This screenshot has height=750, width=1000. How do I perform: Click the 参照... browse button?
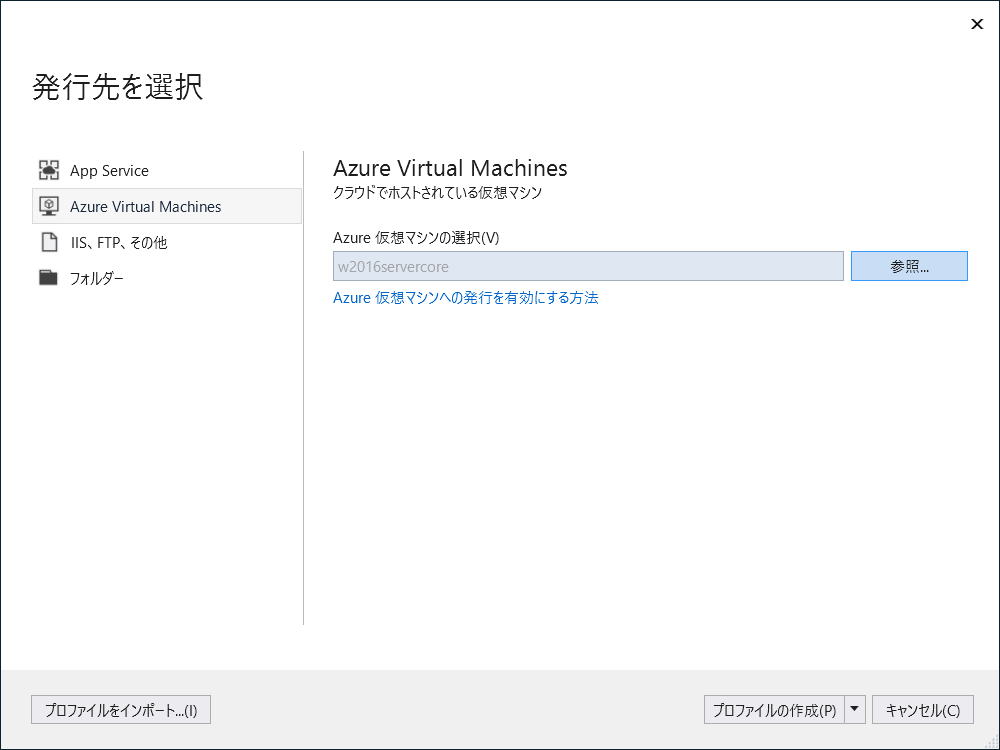909,266
